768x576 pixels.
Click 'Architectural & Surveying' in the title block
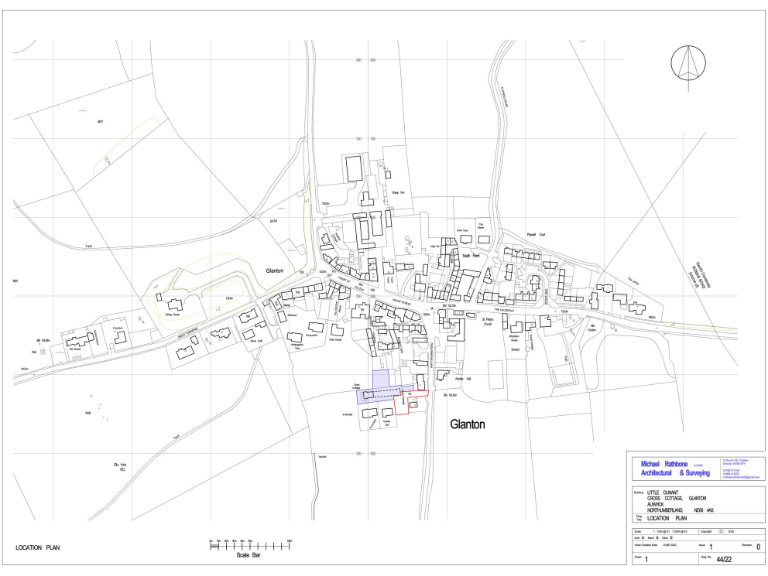pyautogui.click(x=675, y=473)
